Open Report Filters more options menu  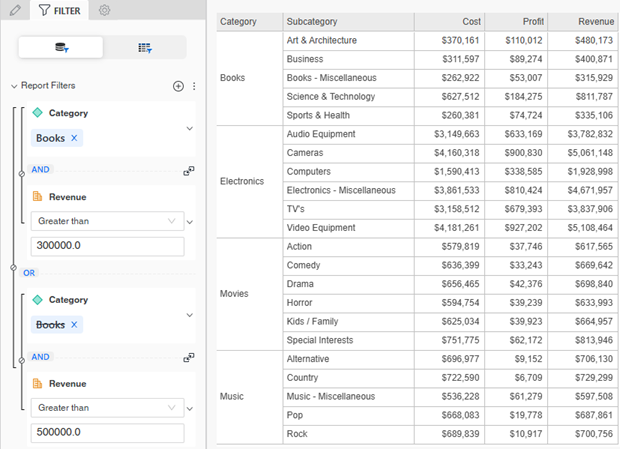tap(194, 86)
